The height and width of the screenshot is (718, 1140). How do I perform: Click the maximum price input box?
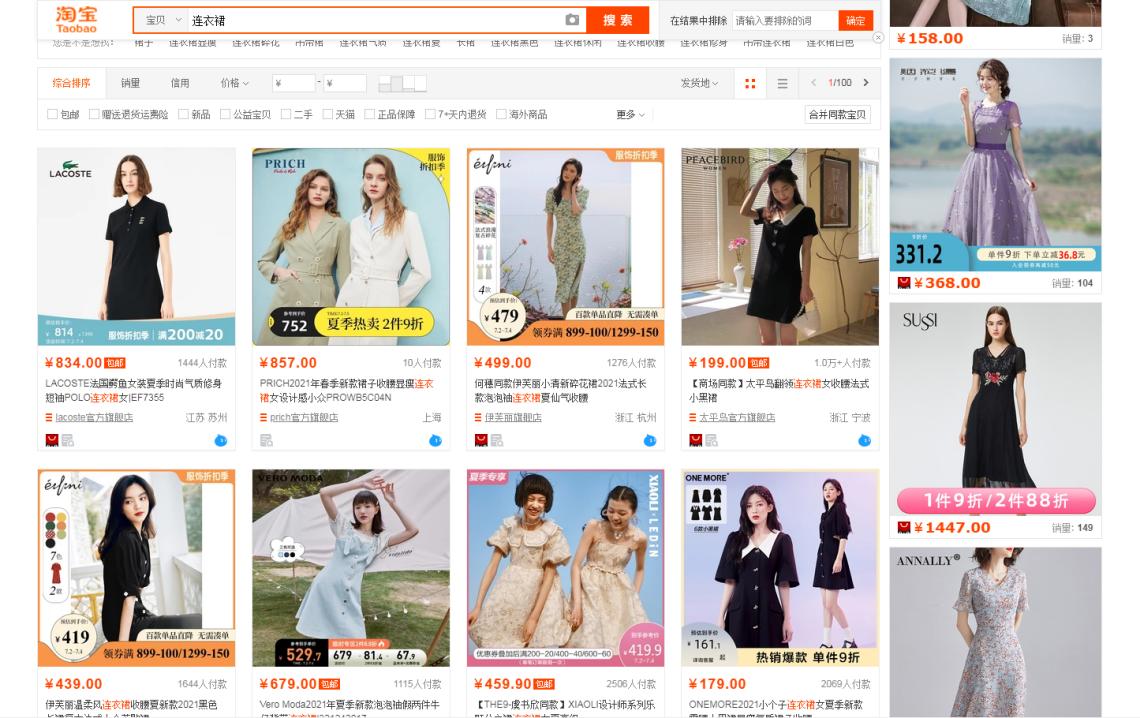[x=345, y=84]
